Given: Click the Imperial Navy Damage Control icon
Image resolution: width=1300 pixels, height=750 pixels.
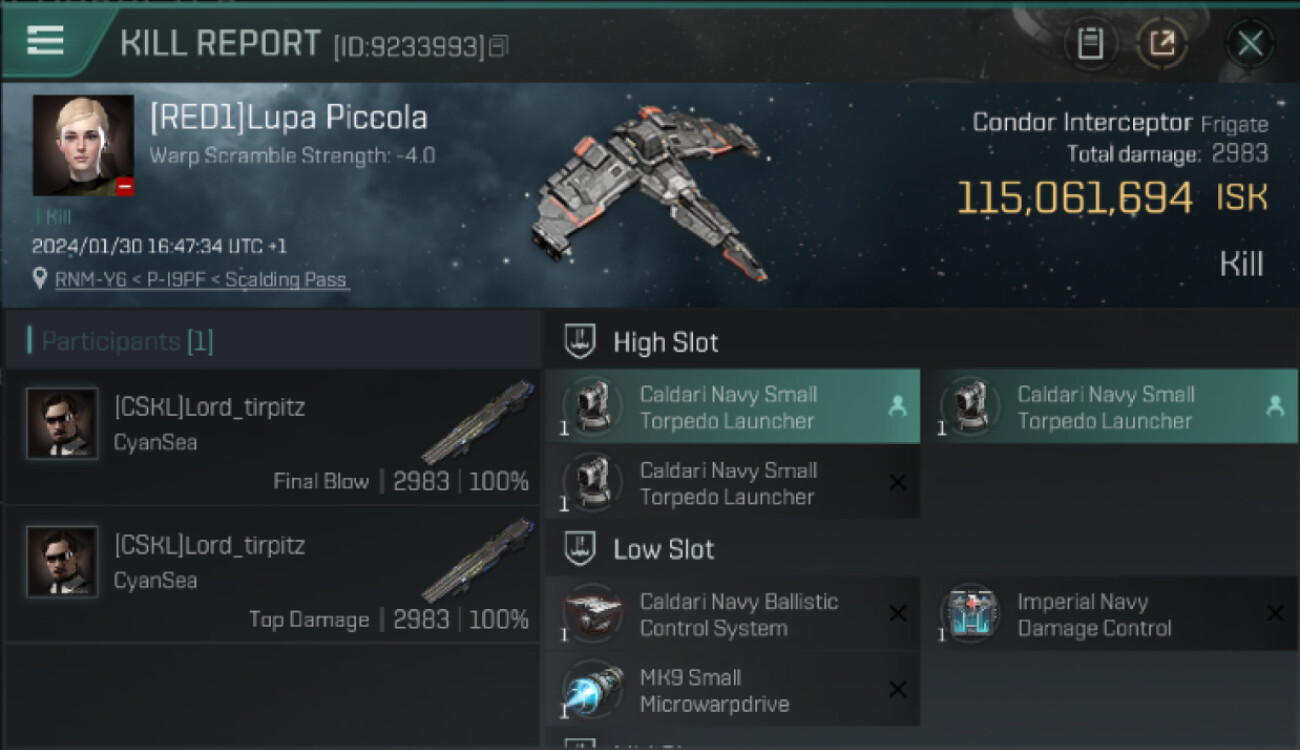Looking at the screenshot, I should point(970,613).
